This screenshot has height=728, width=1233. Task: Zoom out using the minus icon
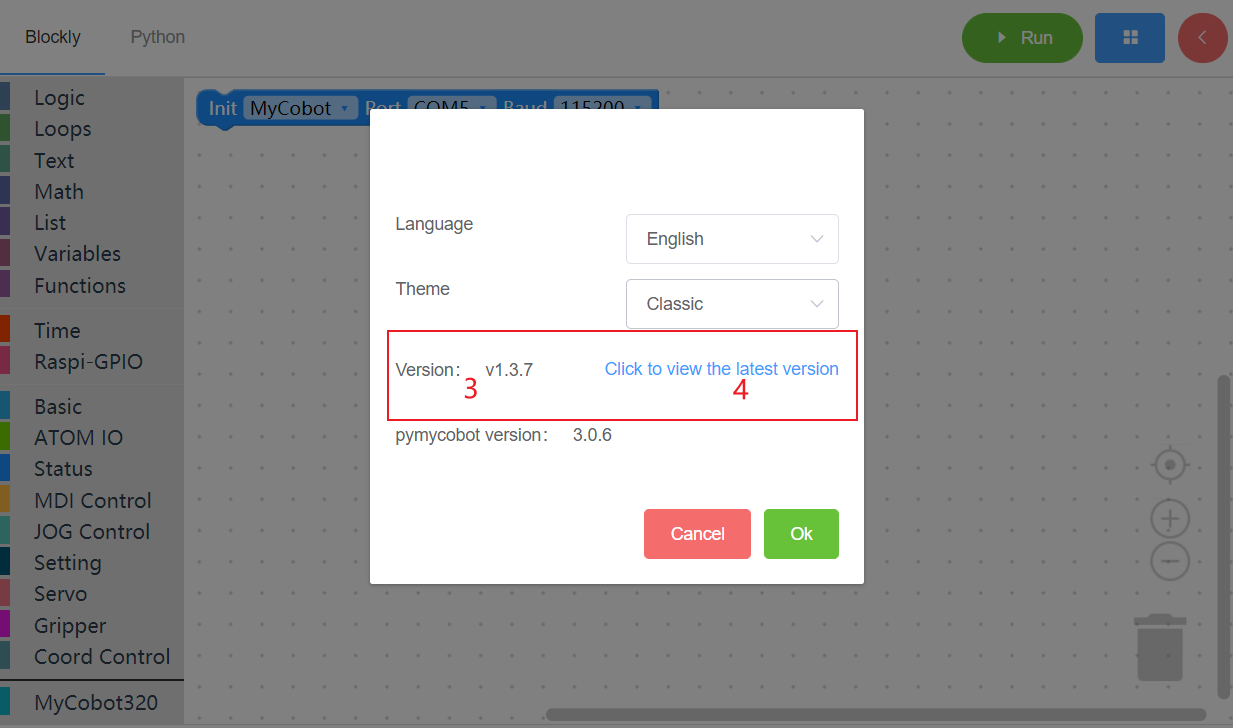[1169, 561]
